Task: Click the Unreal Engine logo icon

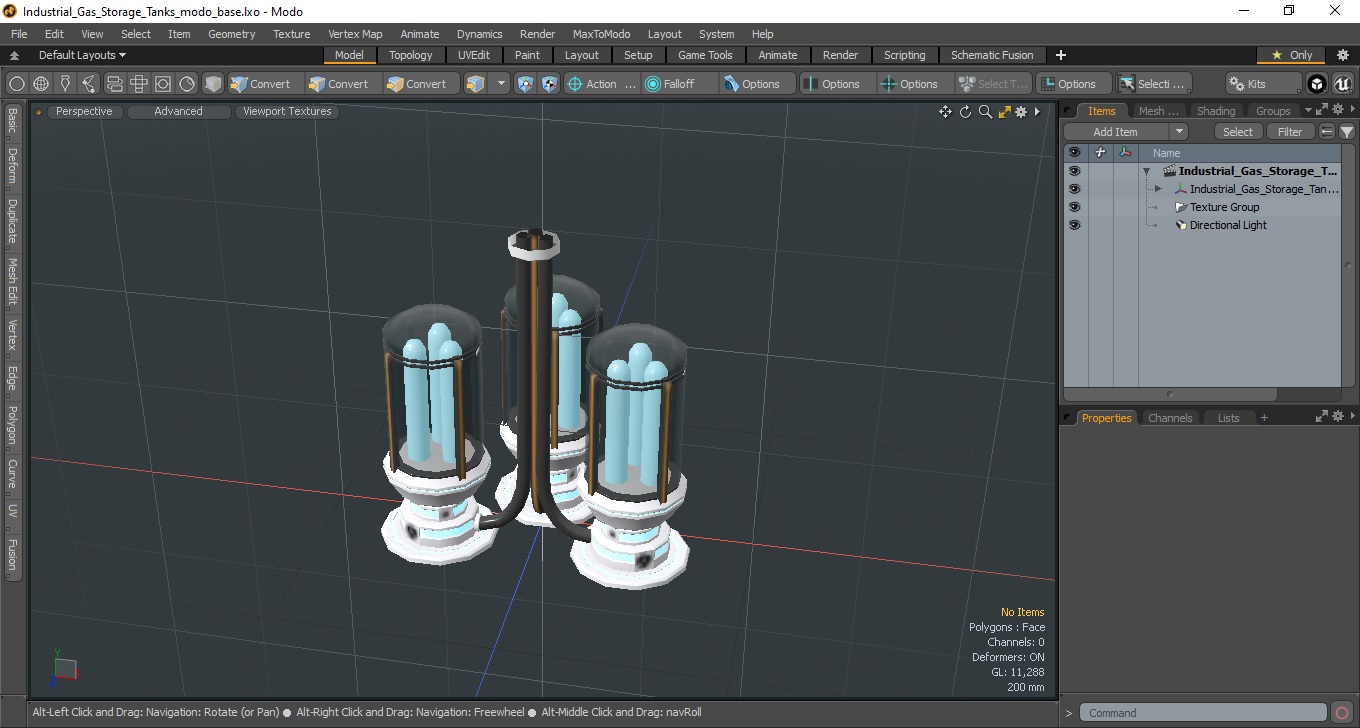Action: (1342, 84)
